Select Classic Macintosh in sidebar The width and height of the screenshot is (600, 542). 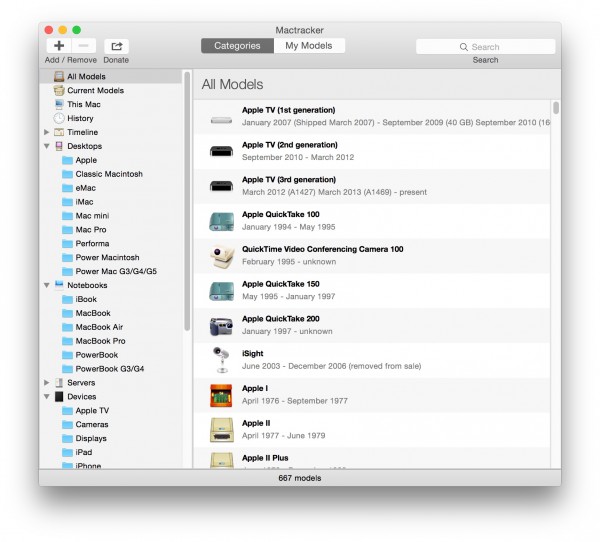point(102,174)
